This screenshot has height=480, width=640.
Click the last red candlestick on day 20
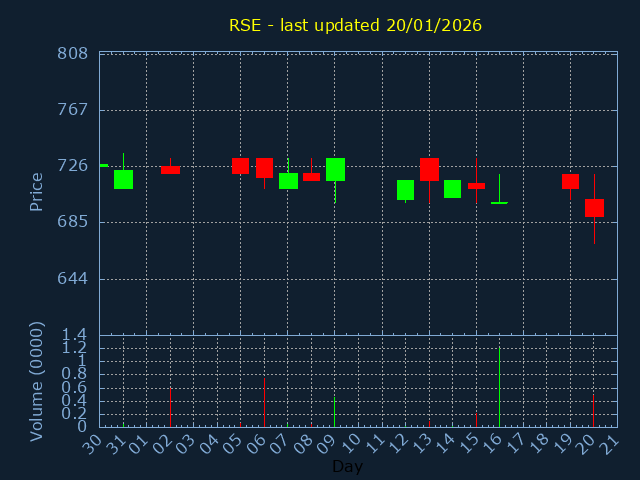(594, 208)
